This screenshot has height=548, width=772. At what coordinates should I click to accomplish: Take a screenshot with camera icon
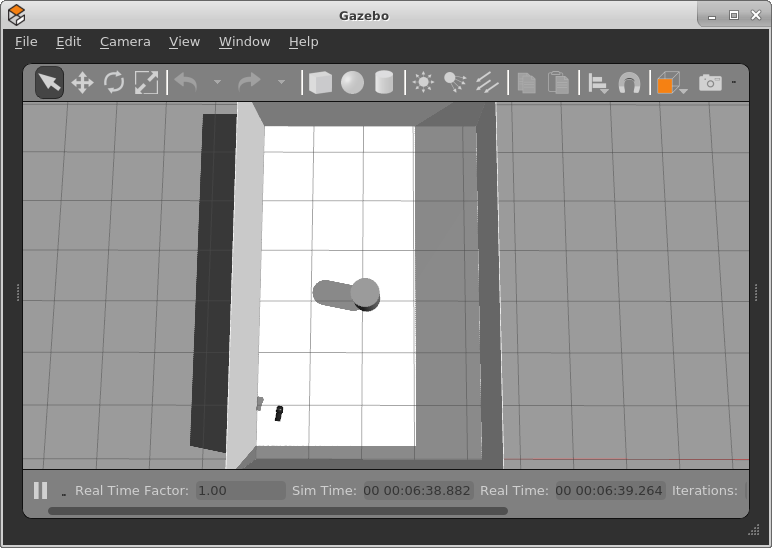pyautogui.click(x=710, y=82)
